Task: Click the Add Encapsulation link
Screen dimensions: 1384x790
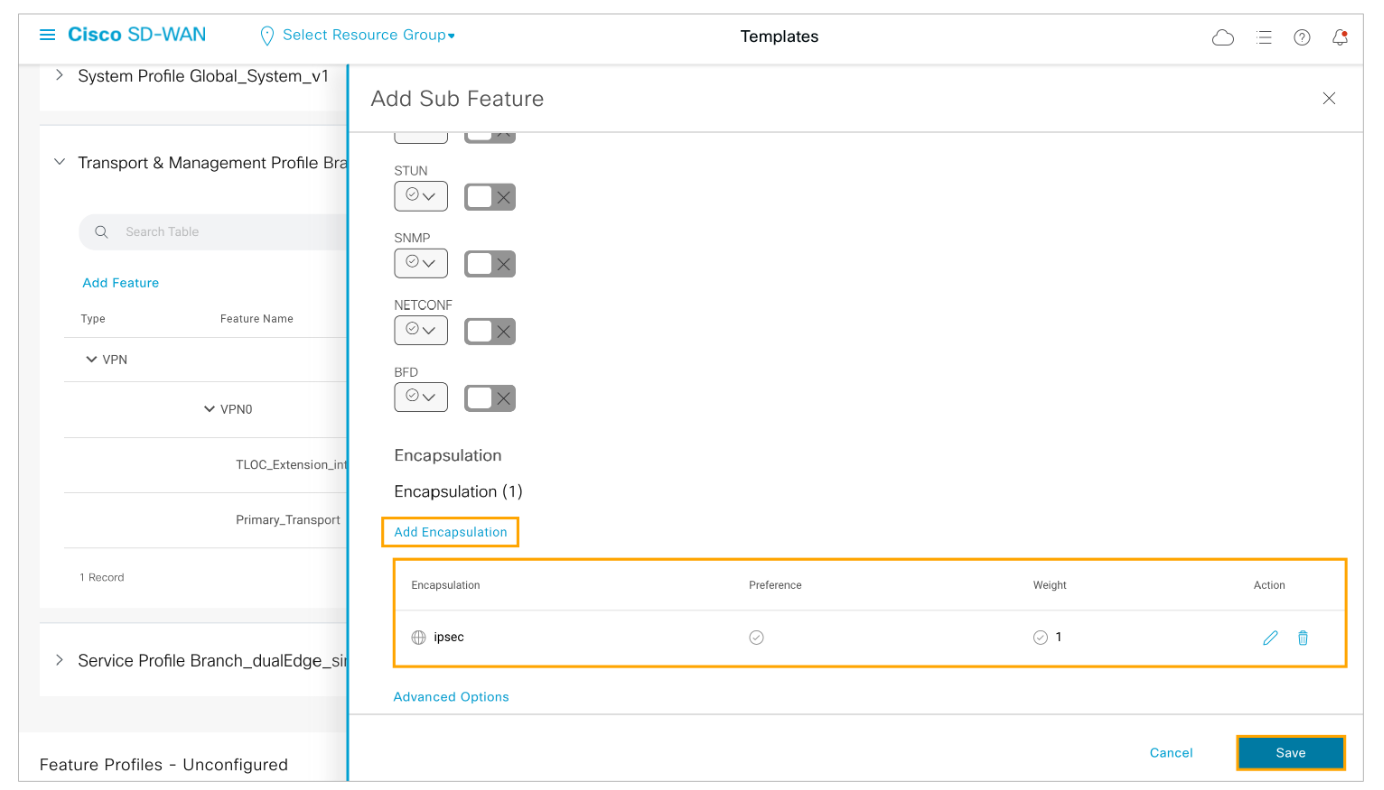Action: [450, 532]
